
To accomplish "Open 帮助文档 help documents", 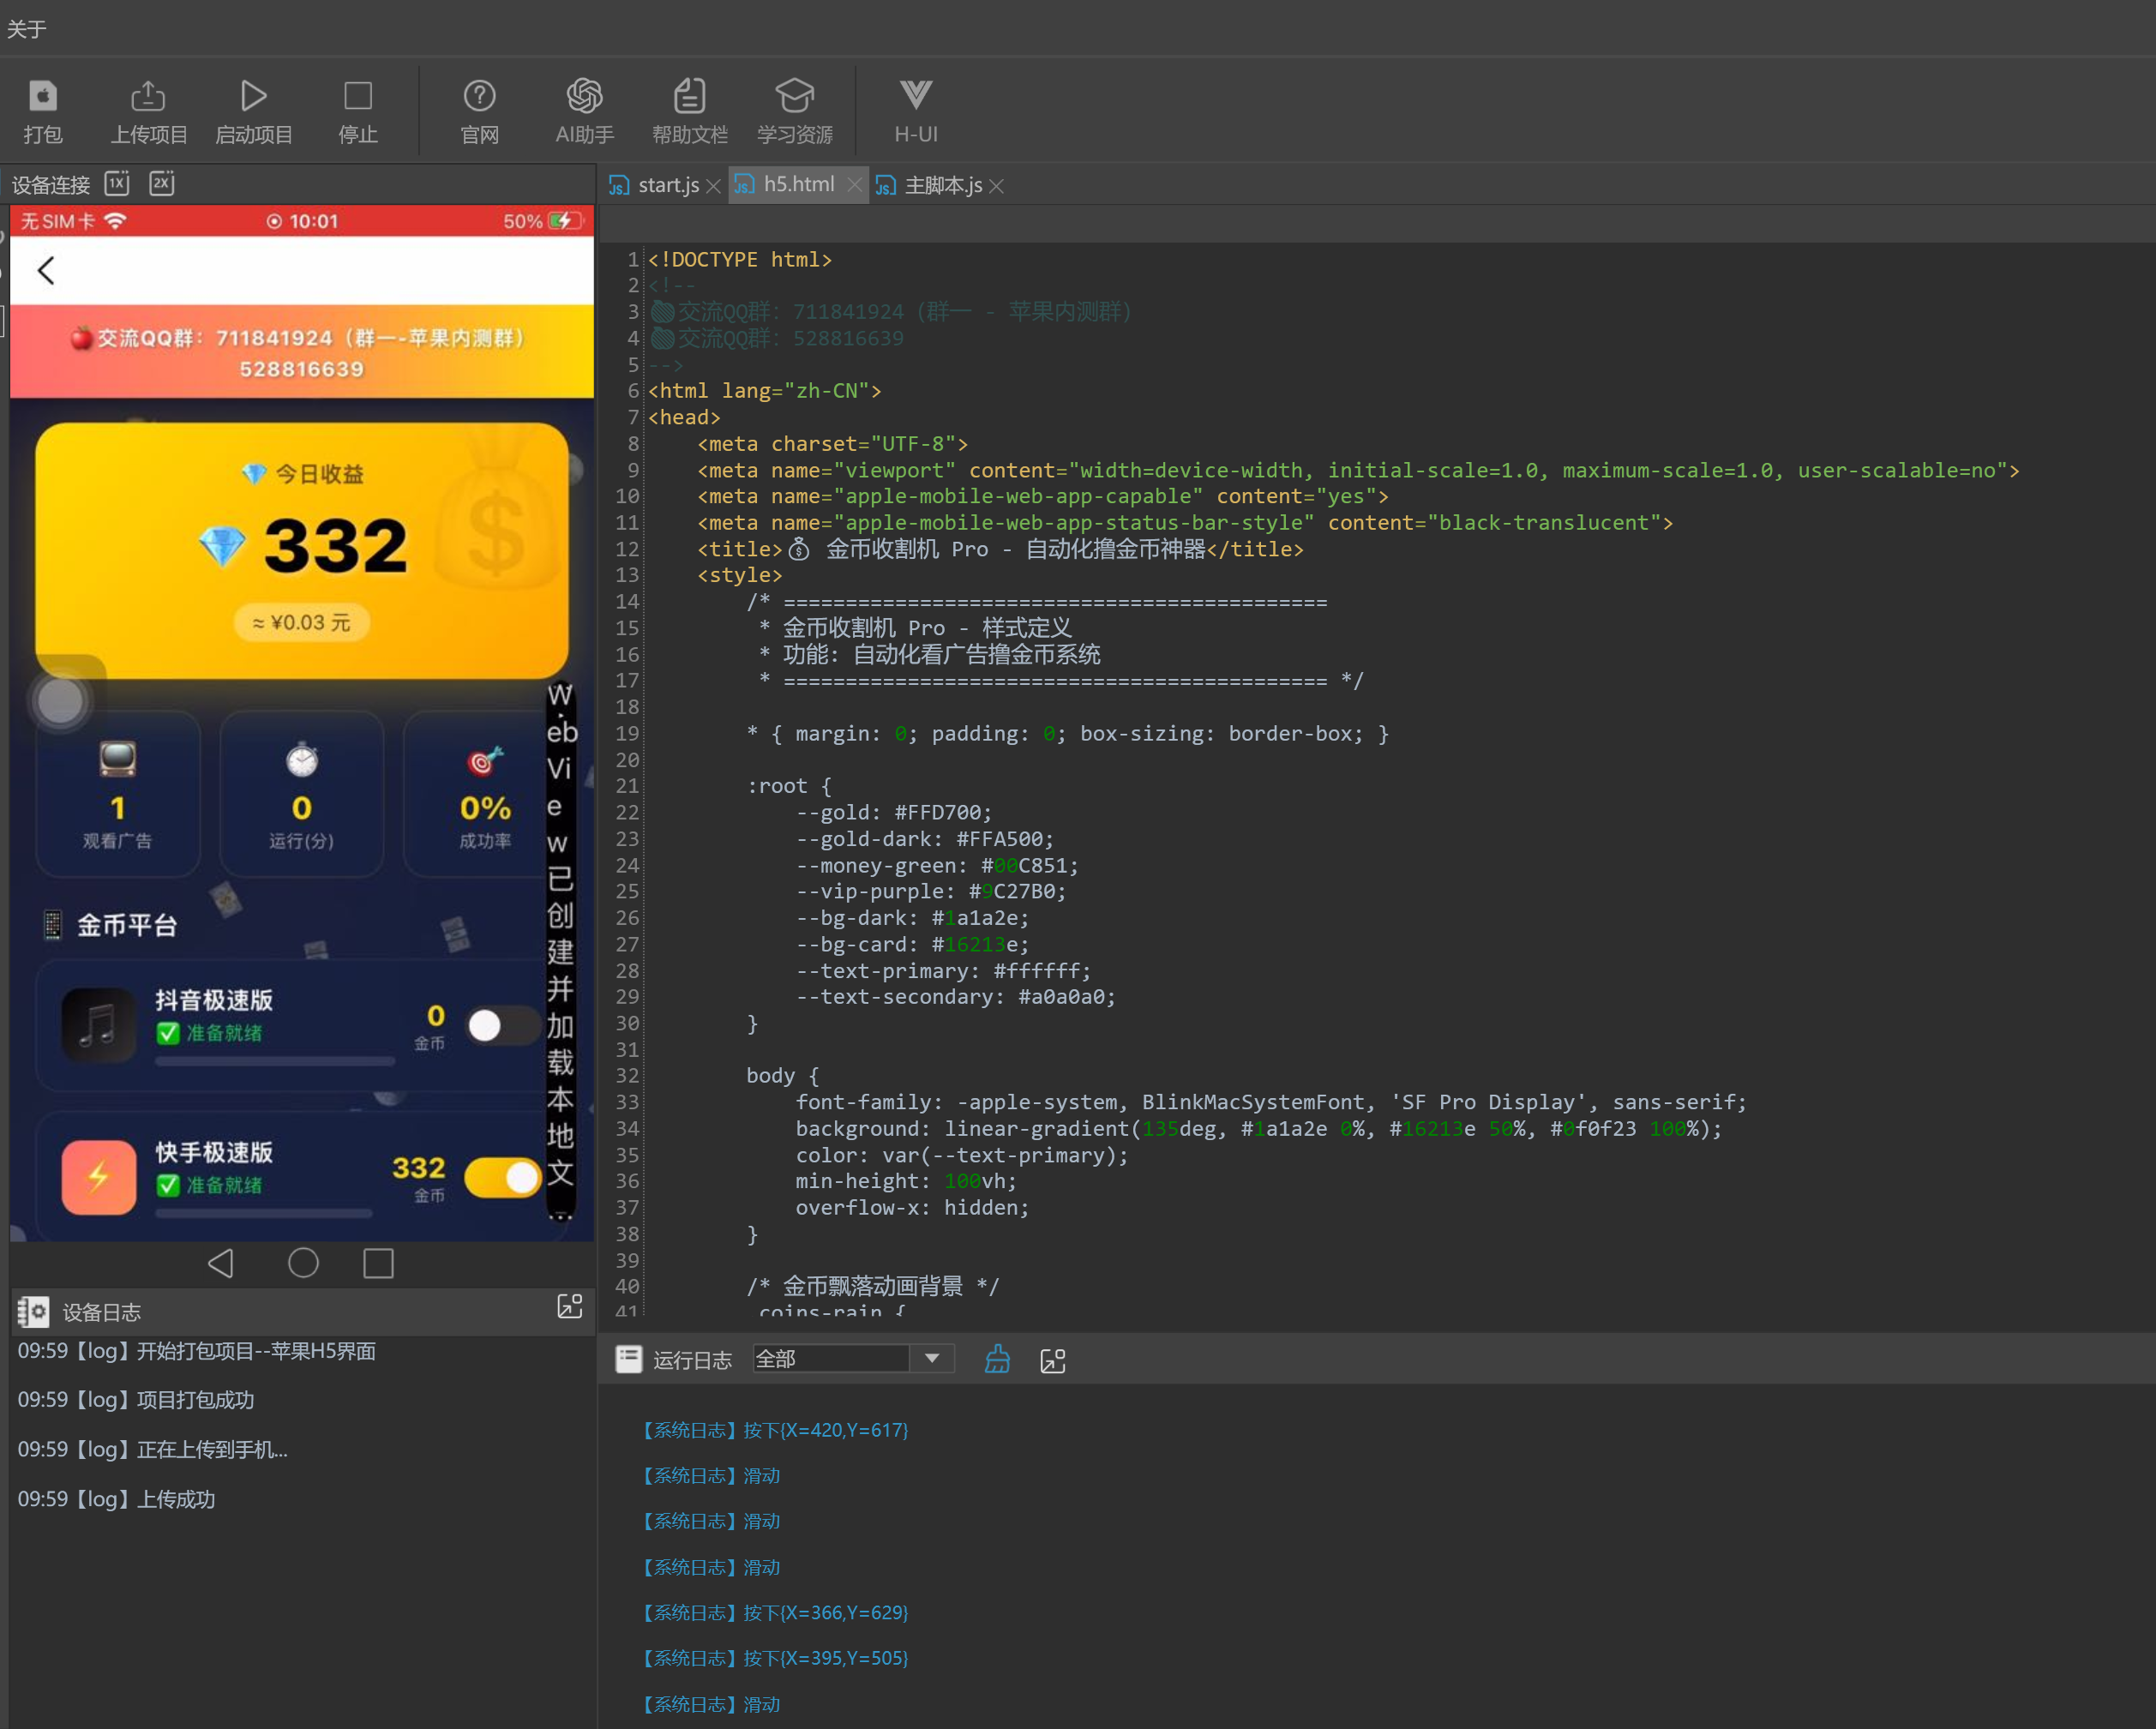I will click(x=689, y=97).
